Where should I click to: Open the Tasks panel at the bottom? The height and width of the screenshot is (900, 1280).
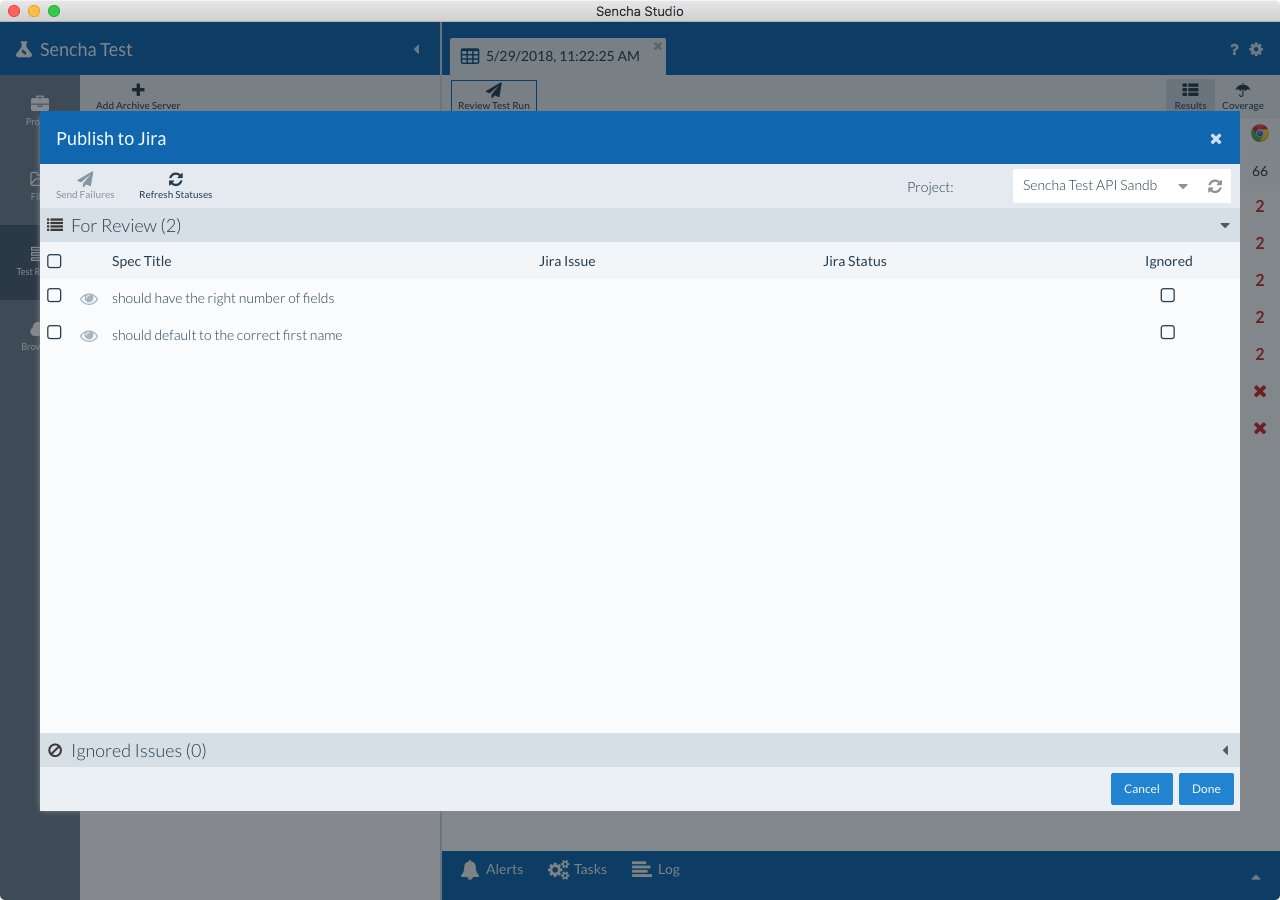pos(577,869)
